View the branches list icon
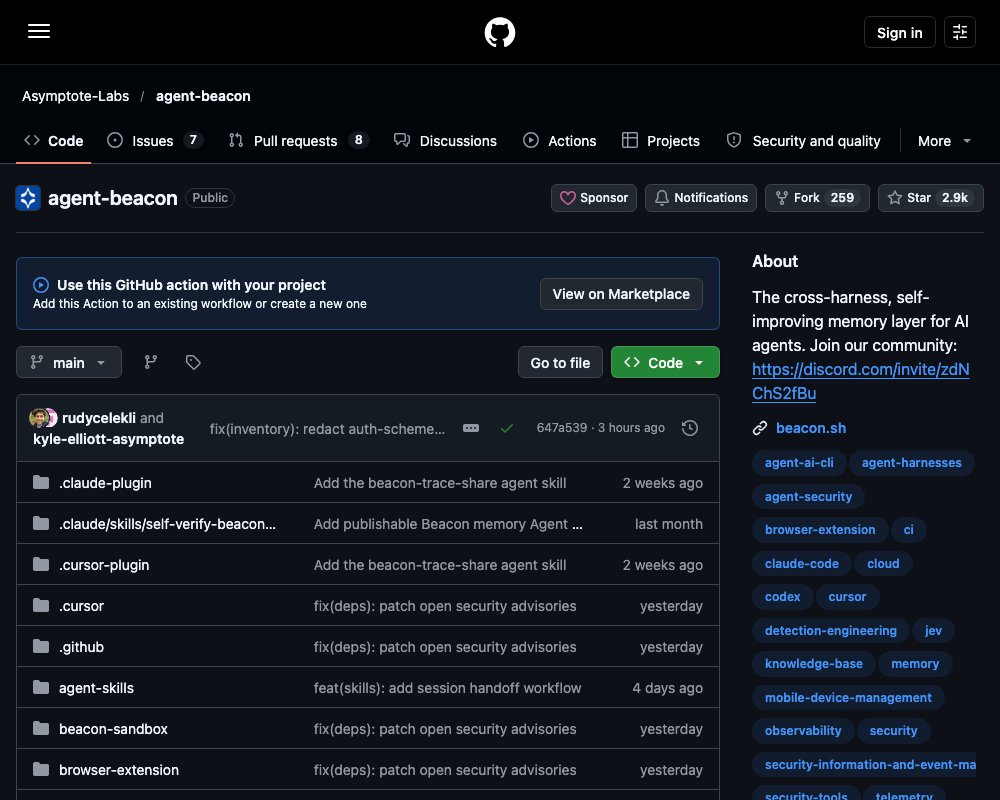The width and height of the screenshot is (1000, 800). coord(151,362)
